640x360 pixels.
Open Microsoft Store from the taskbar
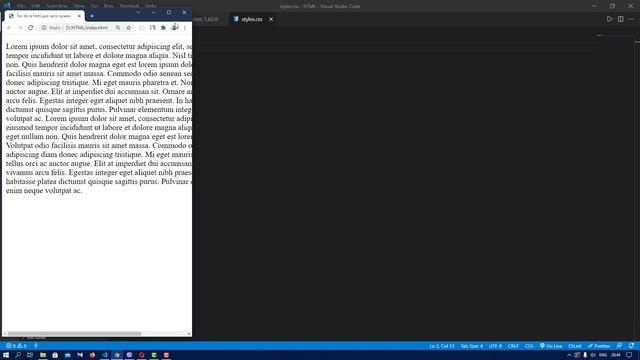pyautogui.click(x=55, y=355)
